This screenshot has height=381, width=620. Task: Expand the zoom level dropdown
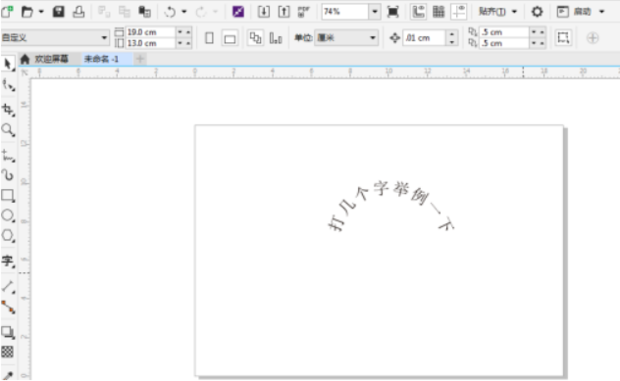[374, 12]
